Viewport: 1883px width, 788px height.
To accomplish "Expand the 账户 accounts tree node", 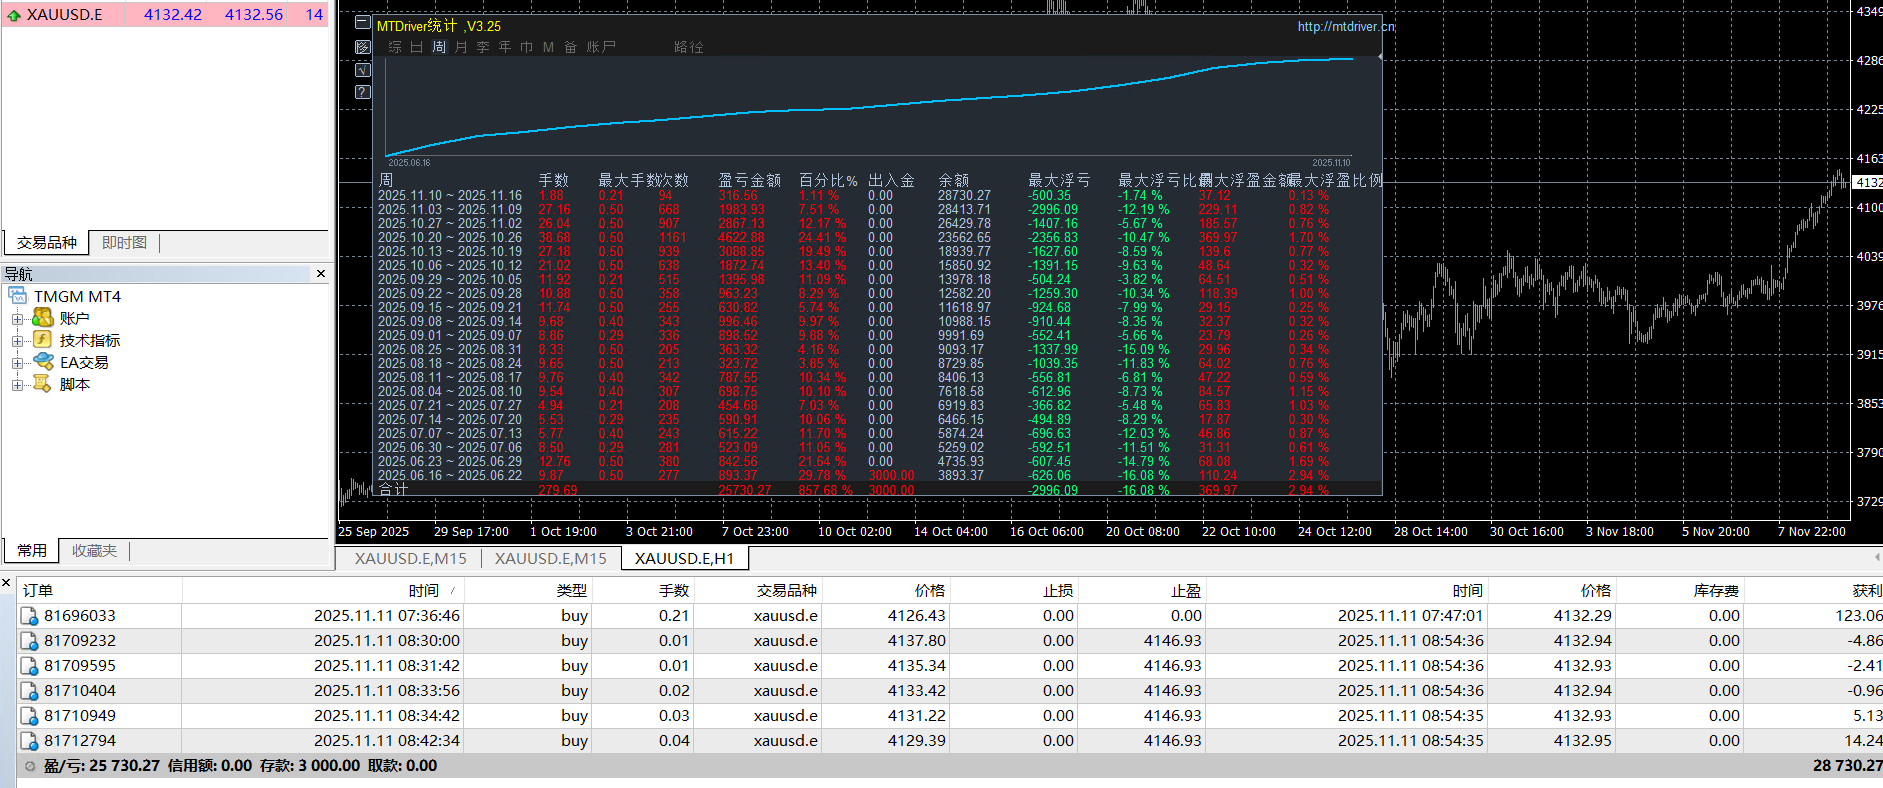I will (17, 319).
